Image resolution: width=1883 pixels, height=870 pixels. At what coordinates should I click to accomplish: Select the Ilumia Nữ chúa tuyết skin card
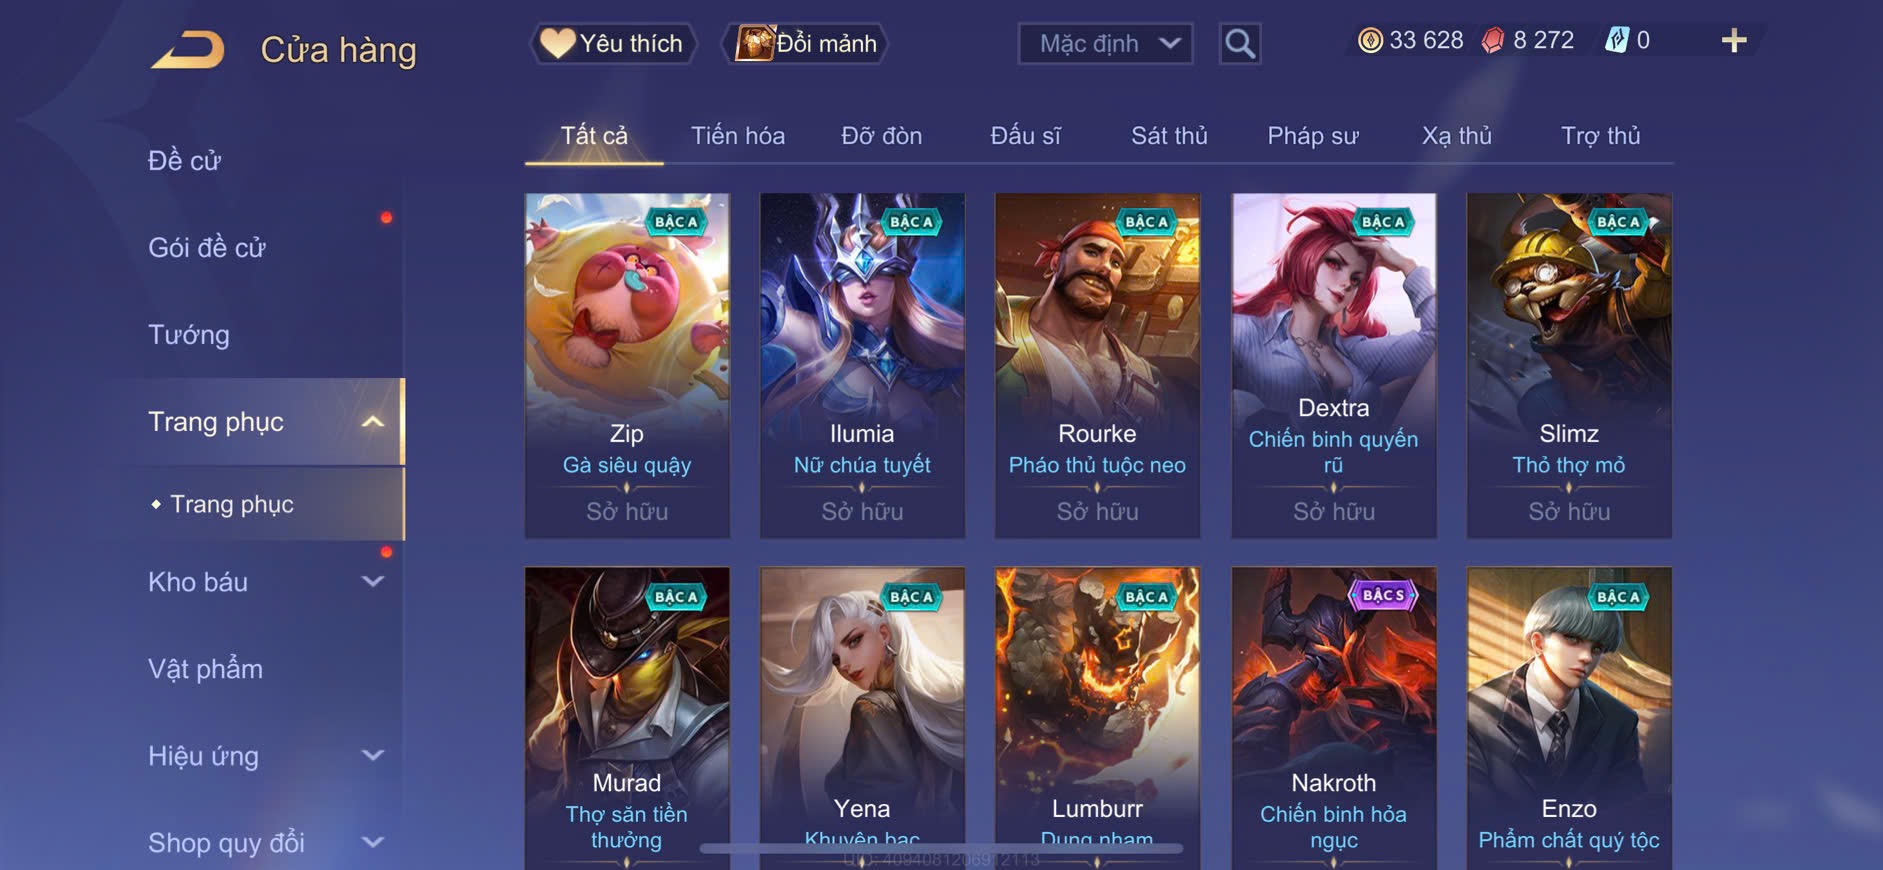click(862, 366)
